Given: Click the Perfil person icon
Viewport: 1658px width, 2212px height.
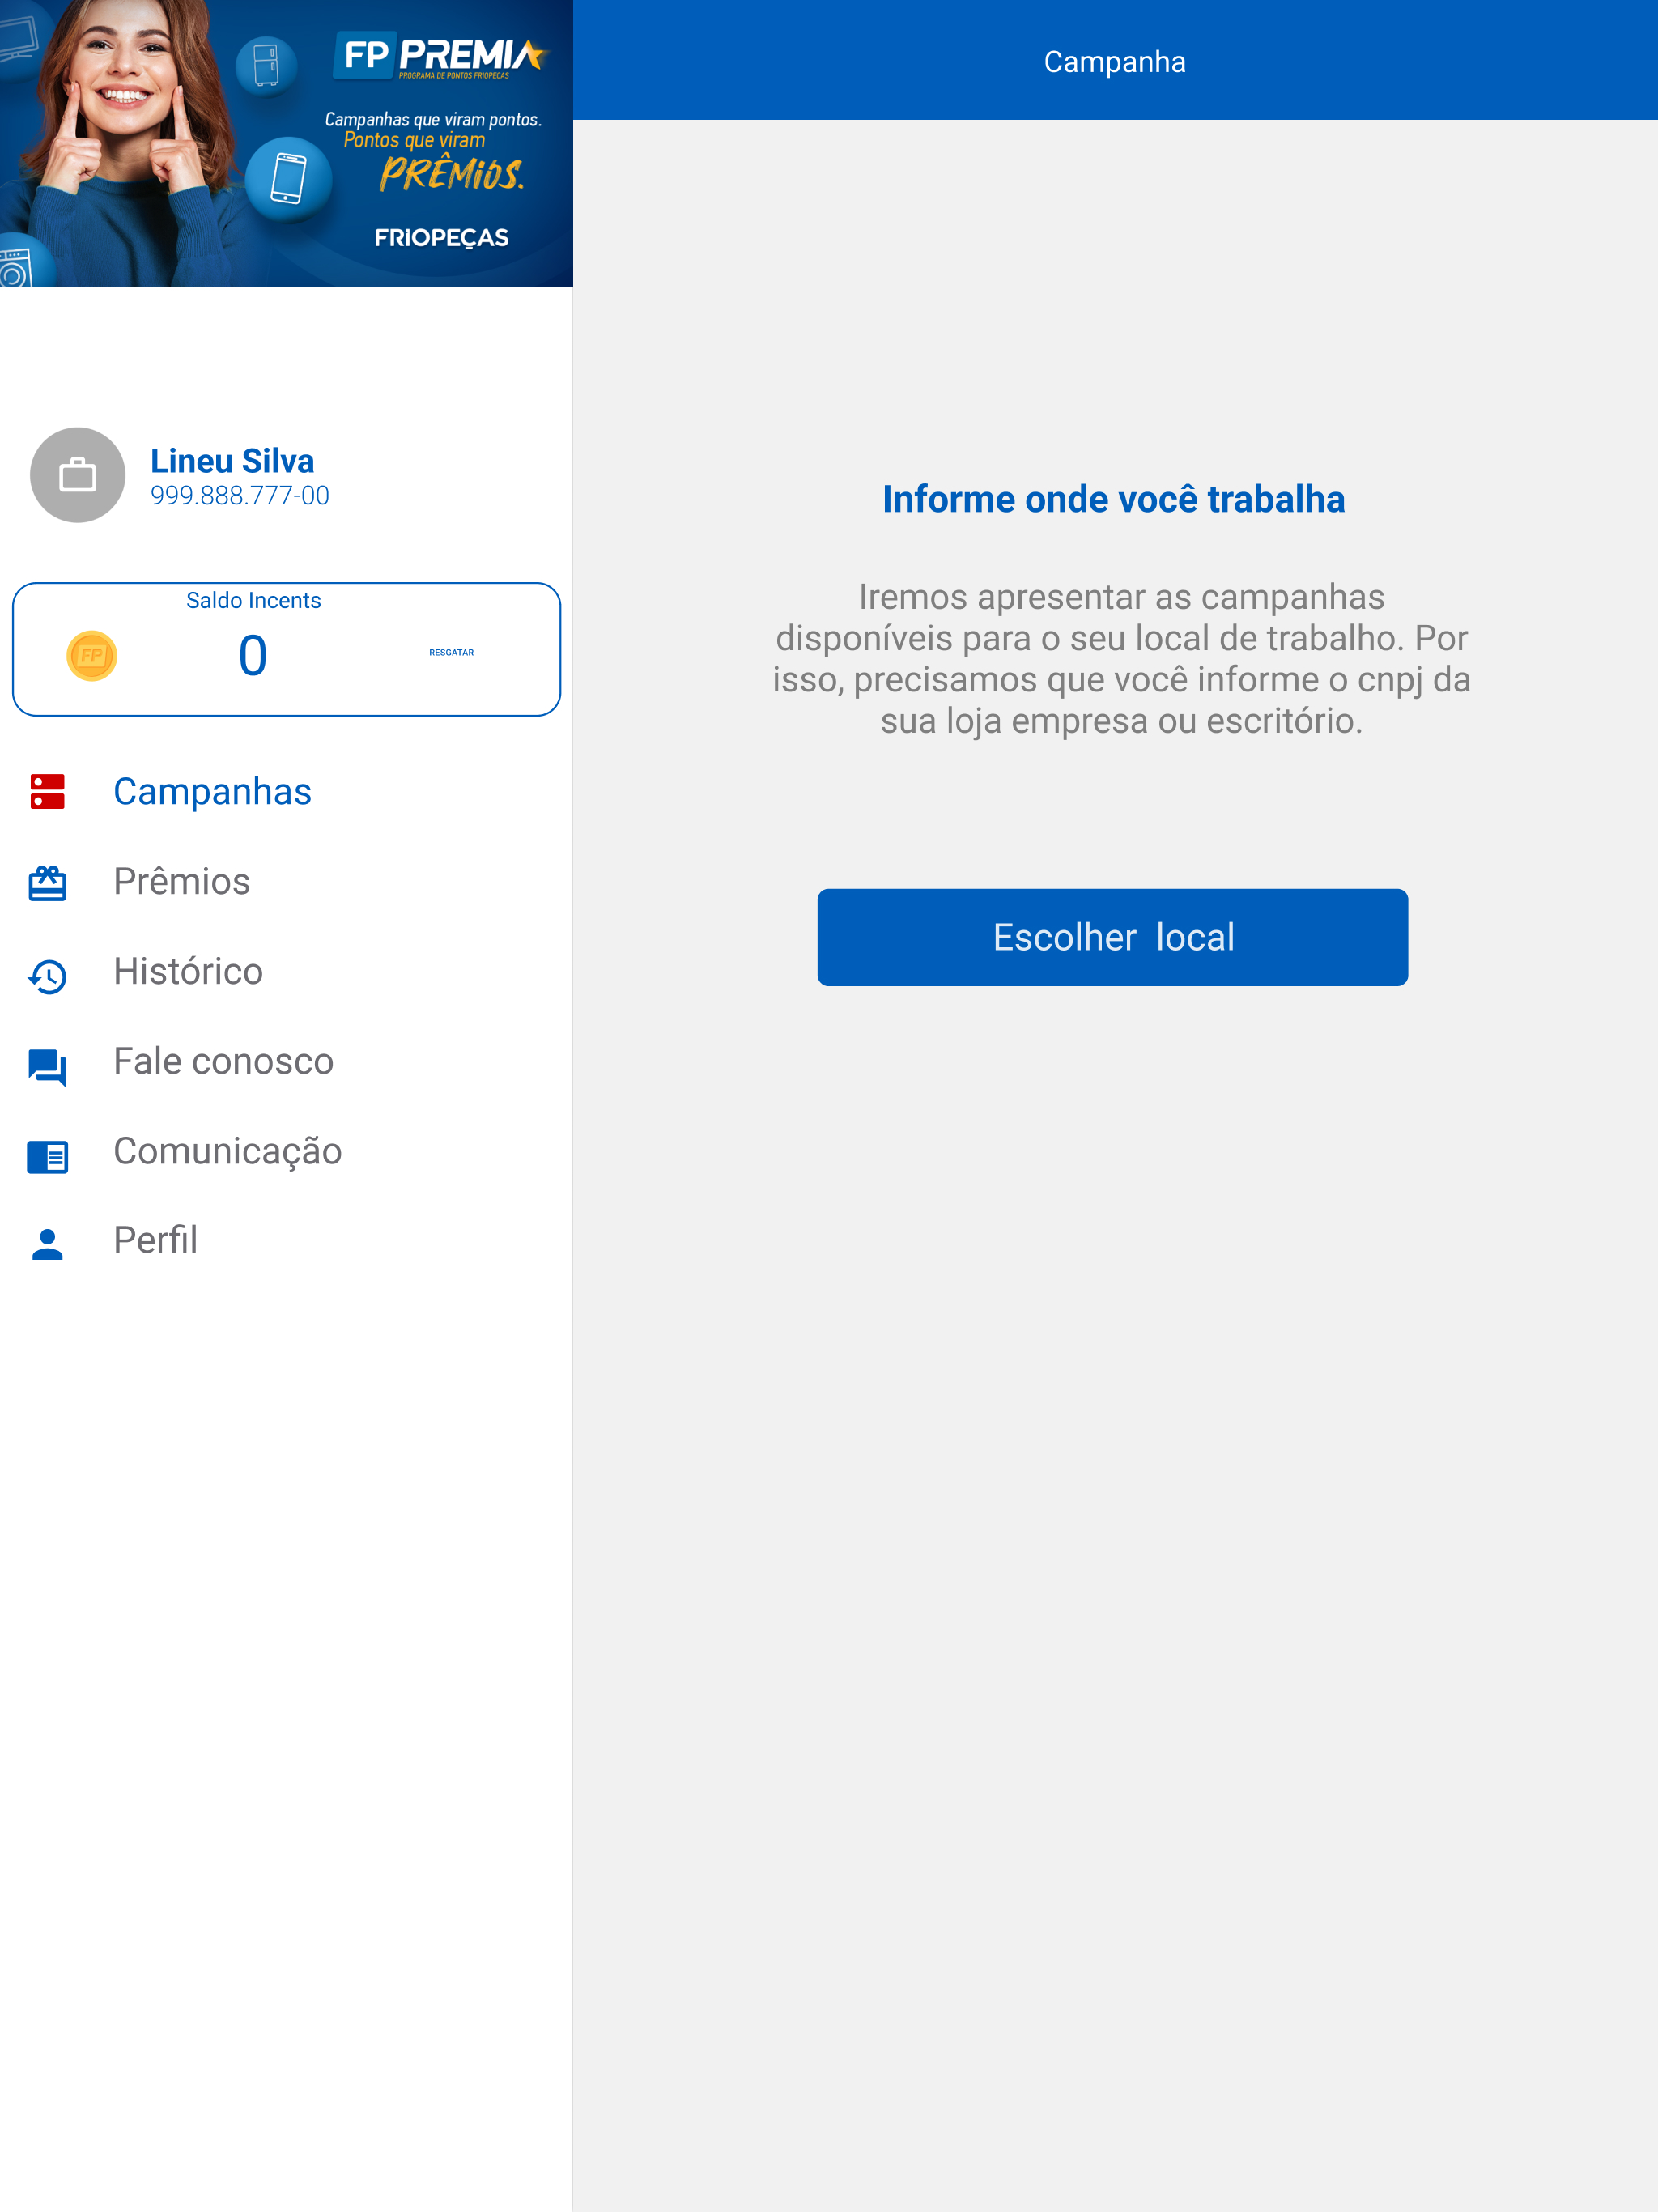Looking at the screenshot, I should pos(47,1244).
